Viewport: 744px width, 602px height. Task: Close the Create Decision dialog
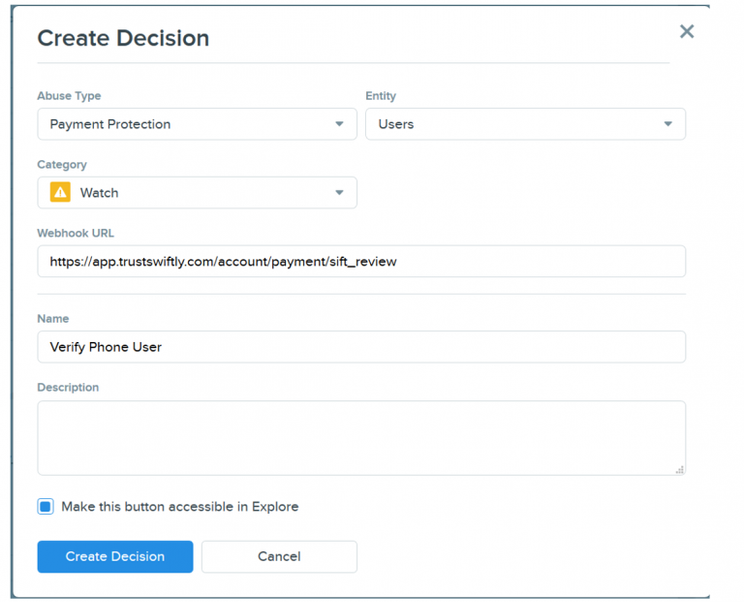686,32
